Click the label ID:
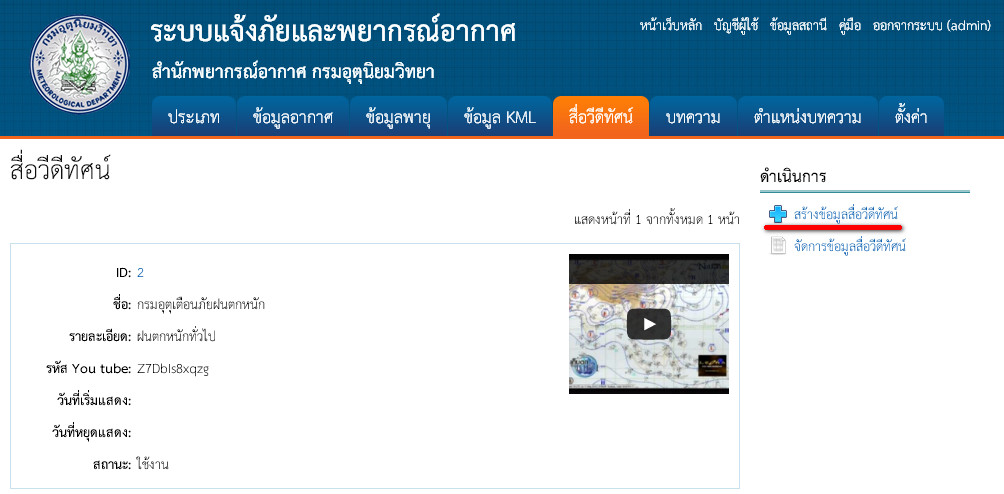The height and width of the screenshot is (494, 1004). pos(124,273)
